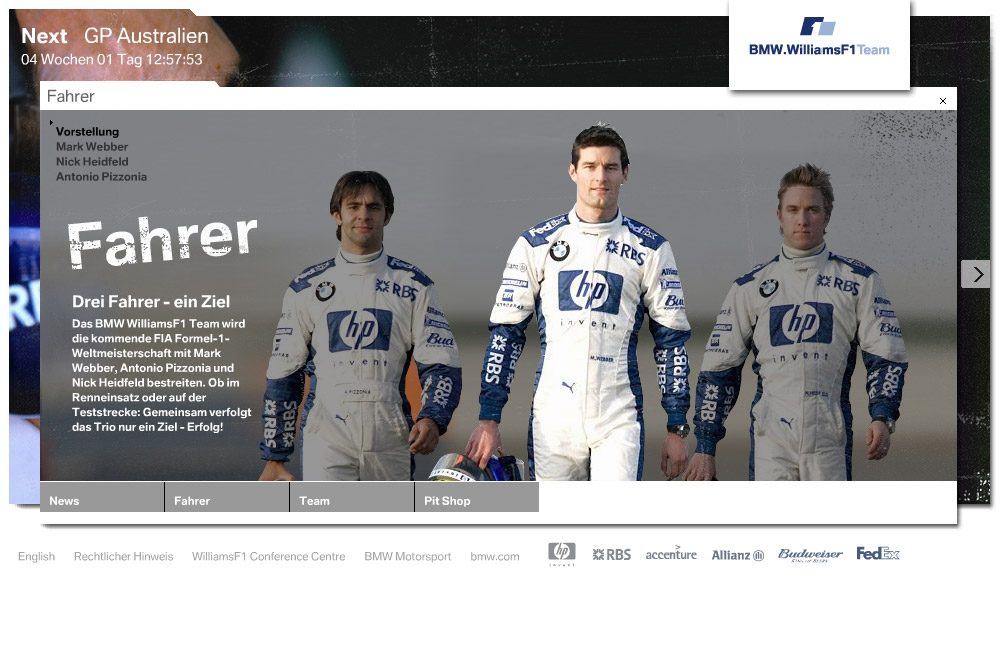Click the large Fahrer title graphic
The width and height of the screenshot is (1001, 655).
coord(162,241)
